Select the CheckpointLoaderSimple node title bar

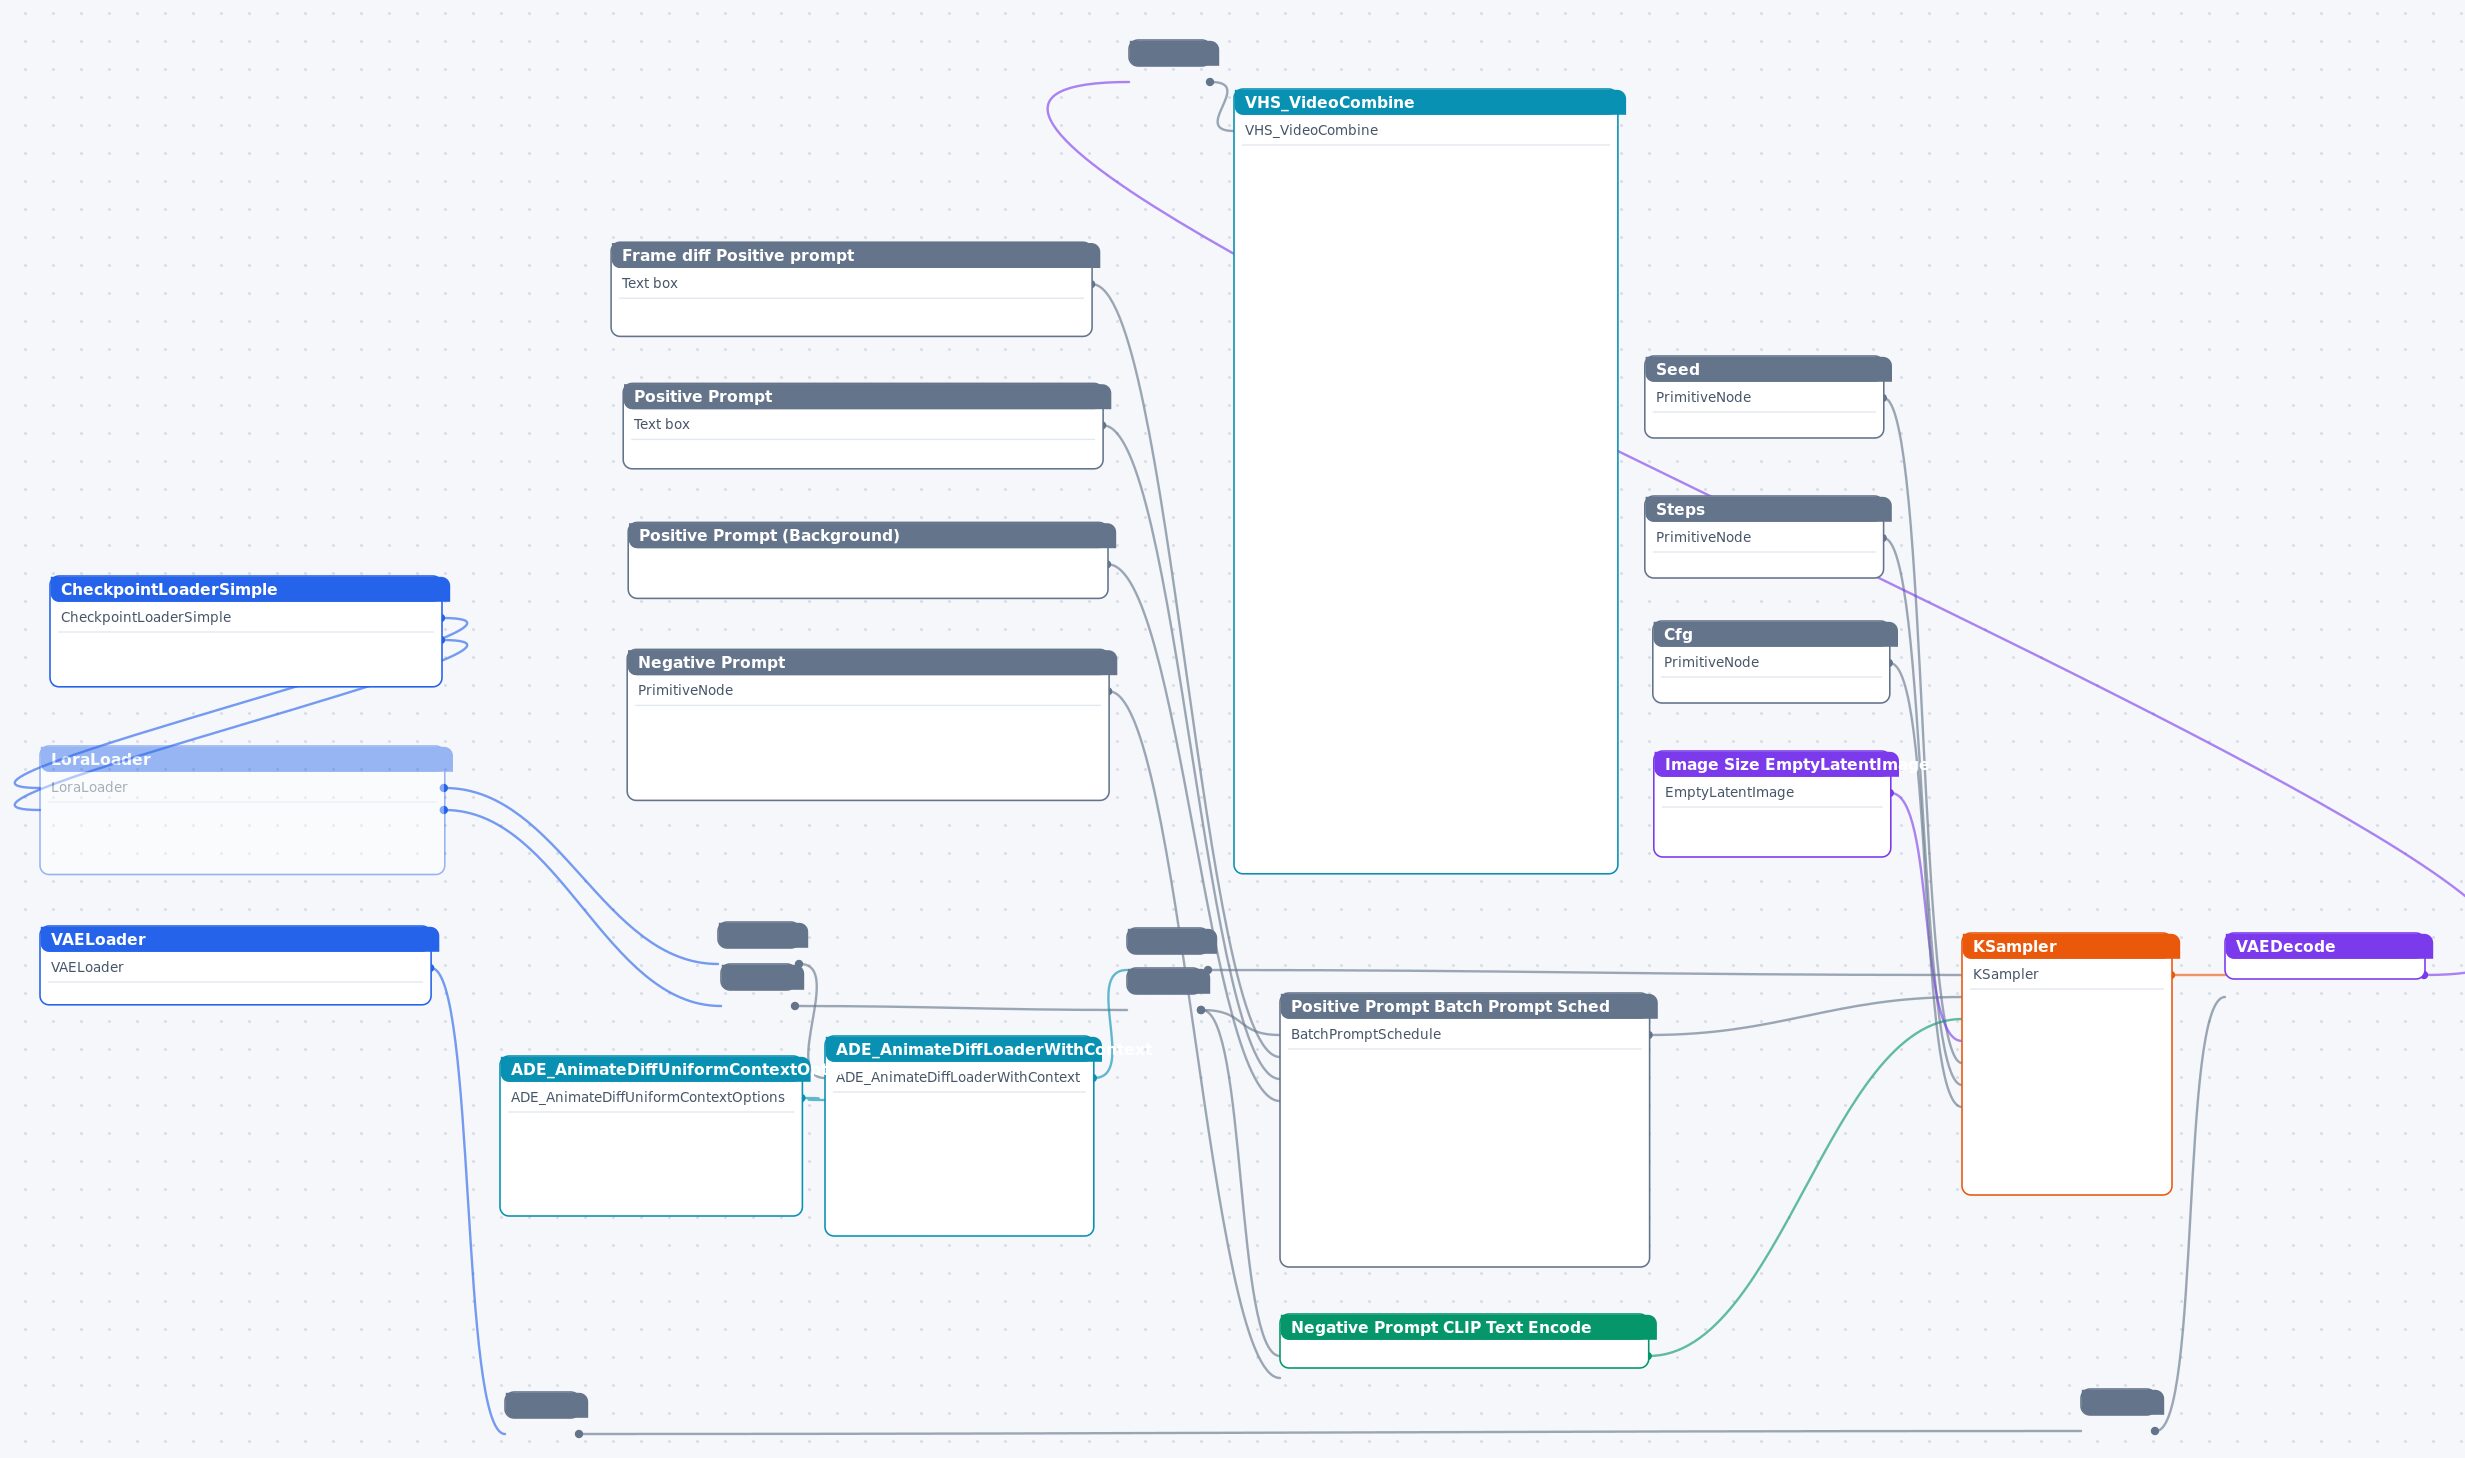249,589
